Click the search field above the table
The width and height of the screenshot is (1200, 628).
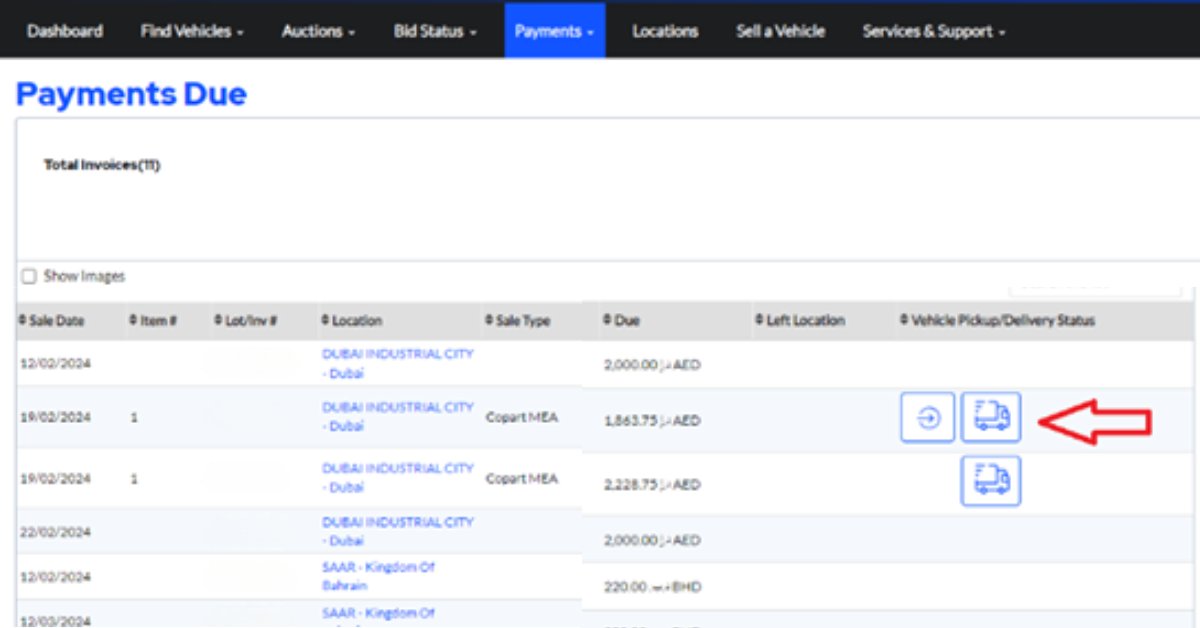tap(1095, 285)
